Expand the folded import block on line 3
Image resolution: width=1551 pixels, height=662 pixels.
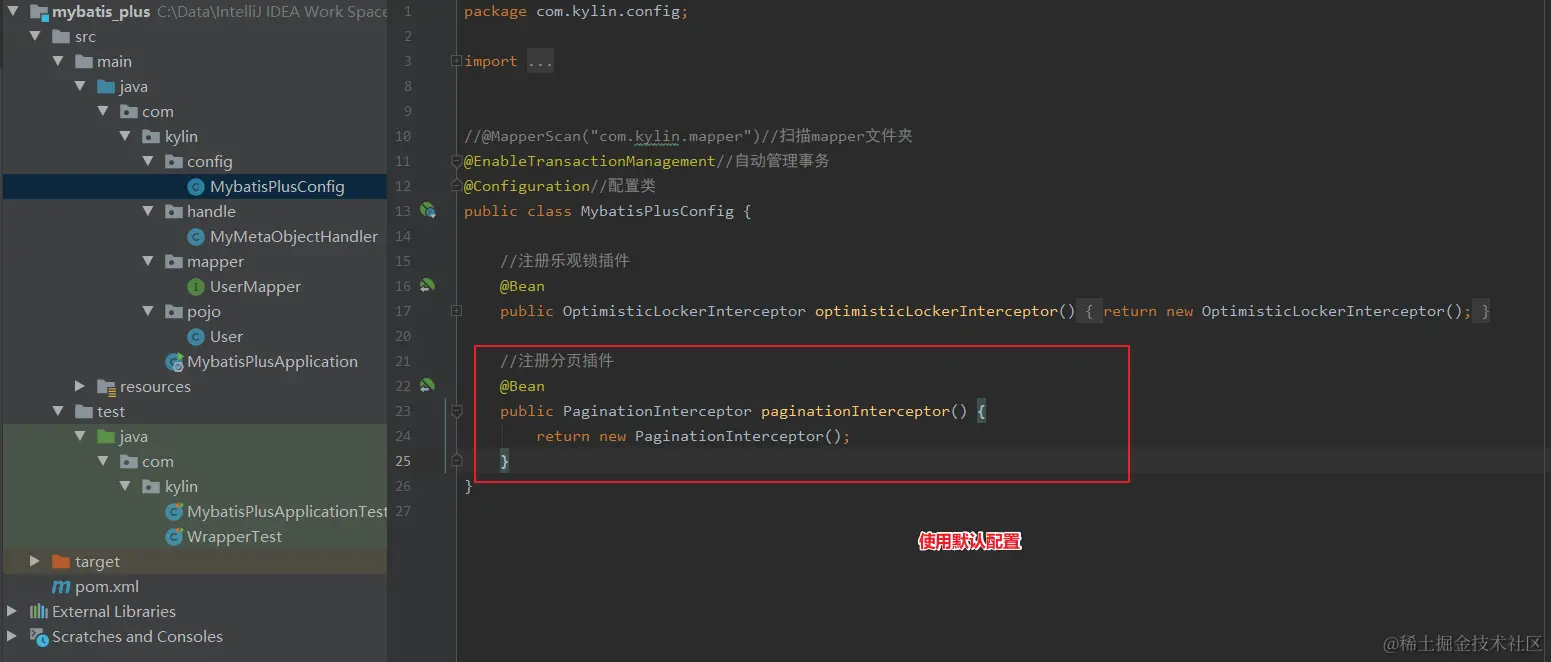point(456,61)
